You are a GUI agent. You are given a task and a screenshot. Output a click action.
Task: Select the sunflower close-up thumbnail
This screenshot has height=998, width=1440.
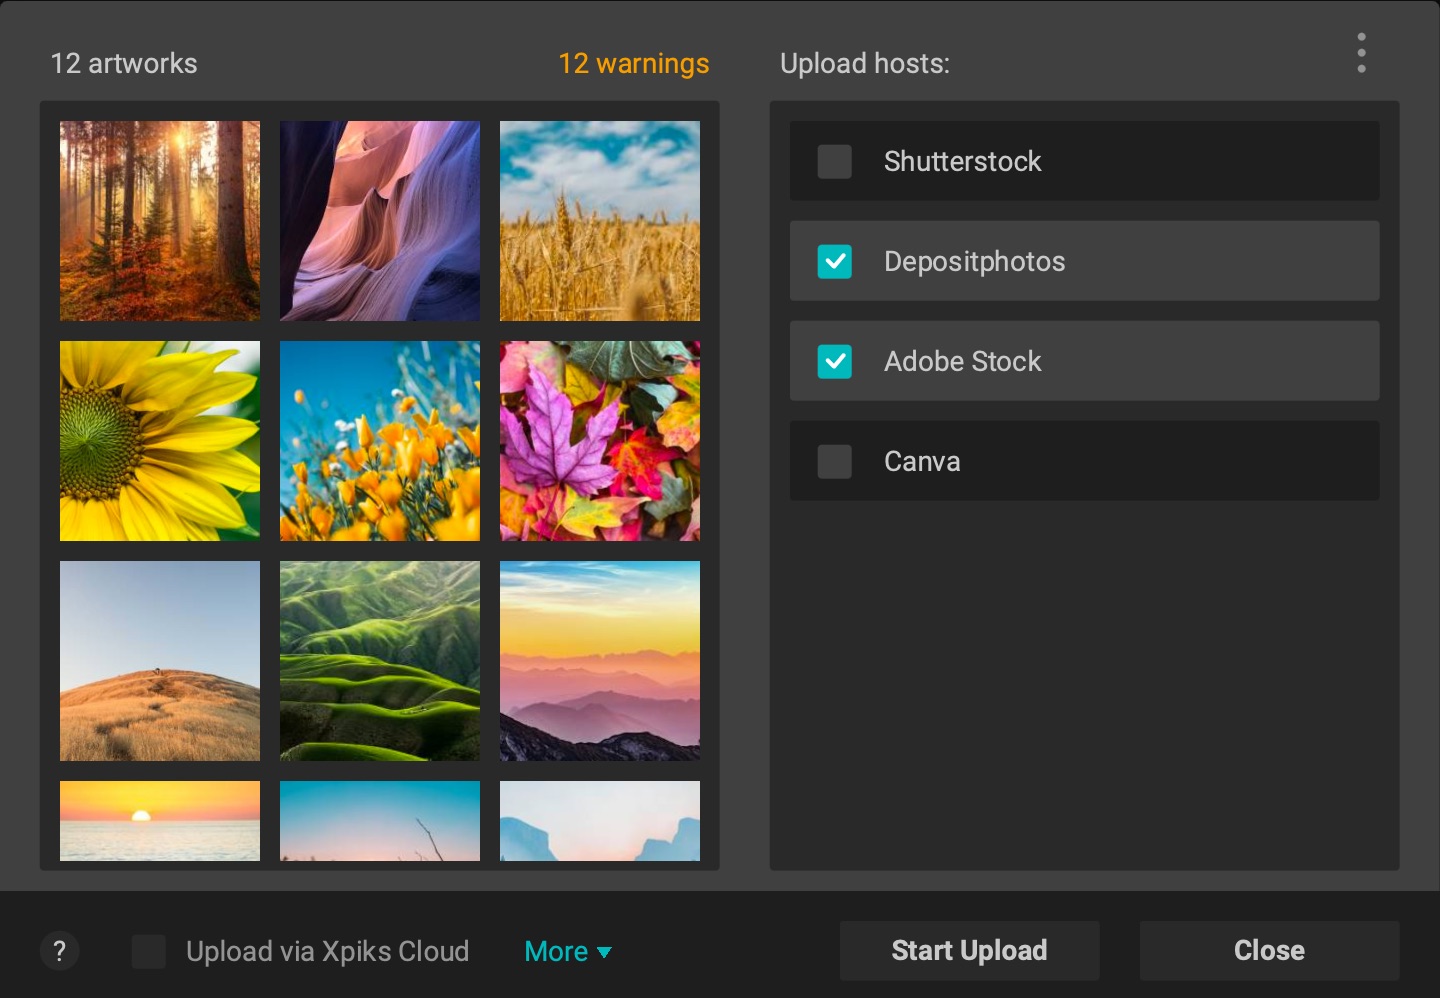click(x=159, y=440)
